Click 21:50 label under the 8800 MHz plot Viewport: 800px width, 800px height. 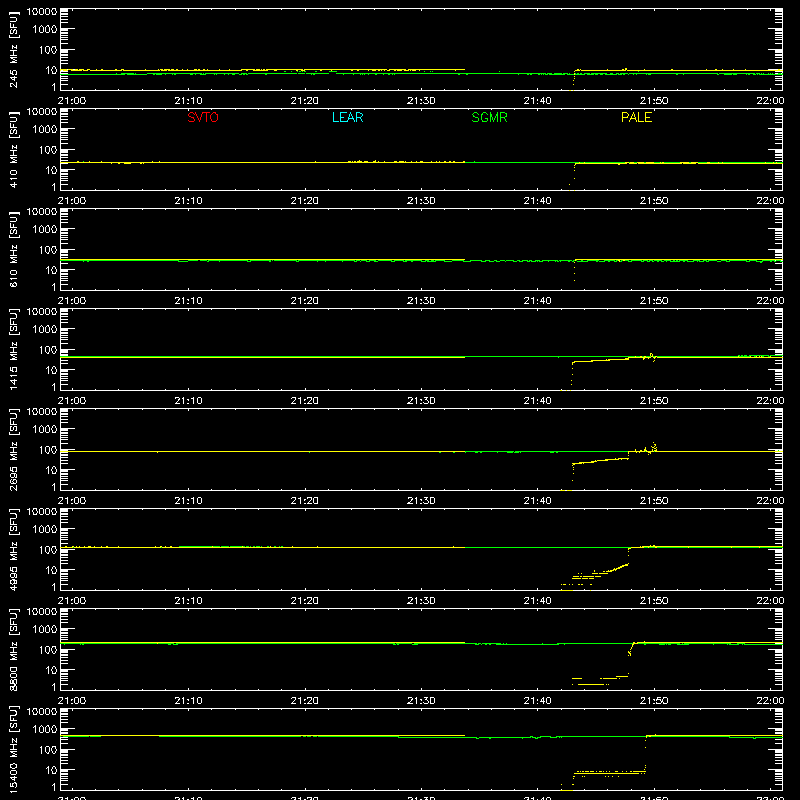(x=654, y=701)
